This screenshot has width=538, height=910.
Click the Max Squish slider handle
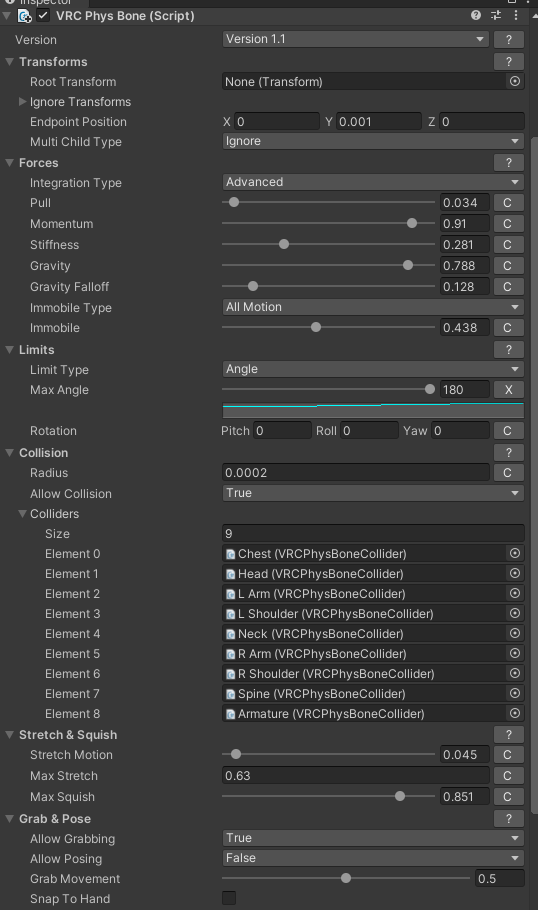(400, 796)
